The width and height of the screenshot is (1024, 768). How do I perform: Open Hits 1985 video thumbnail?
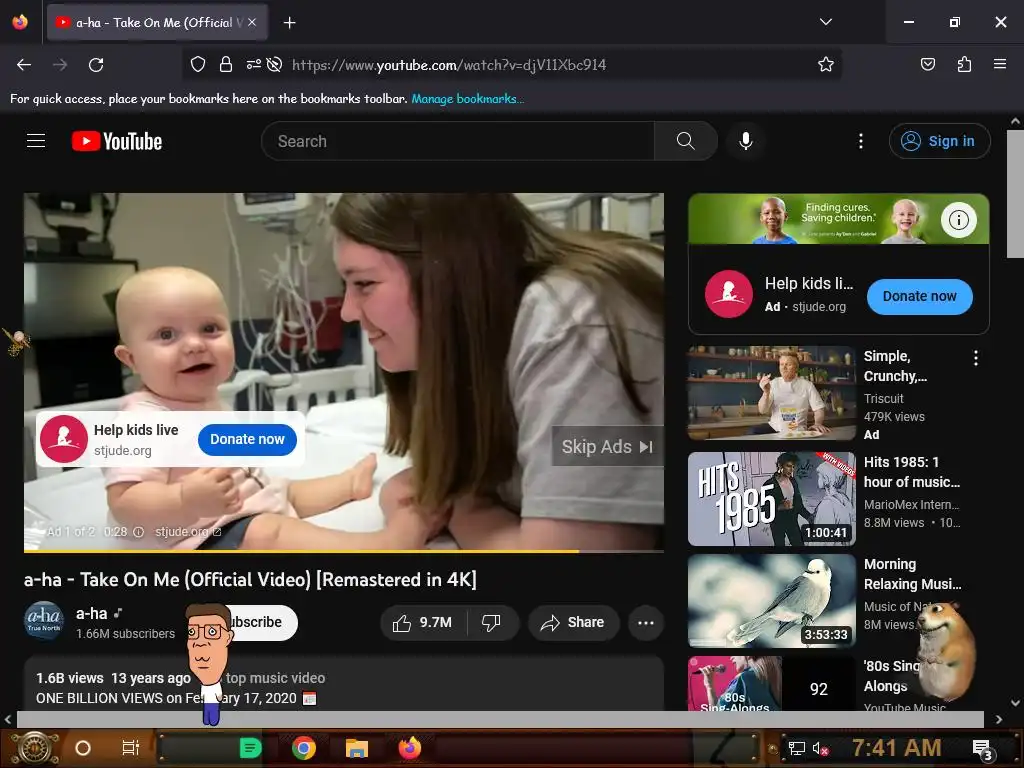(771, 499)
